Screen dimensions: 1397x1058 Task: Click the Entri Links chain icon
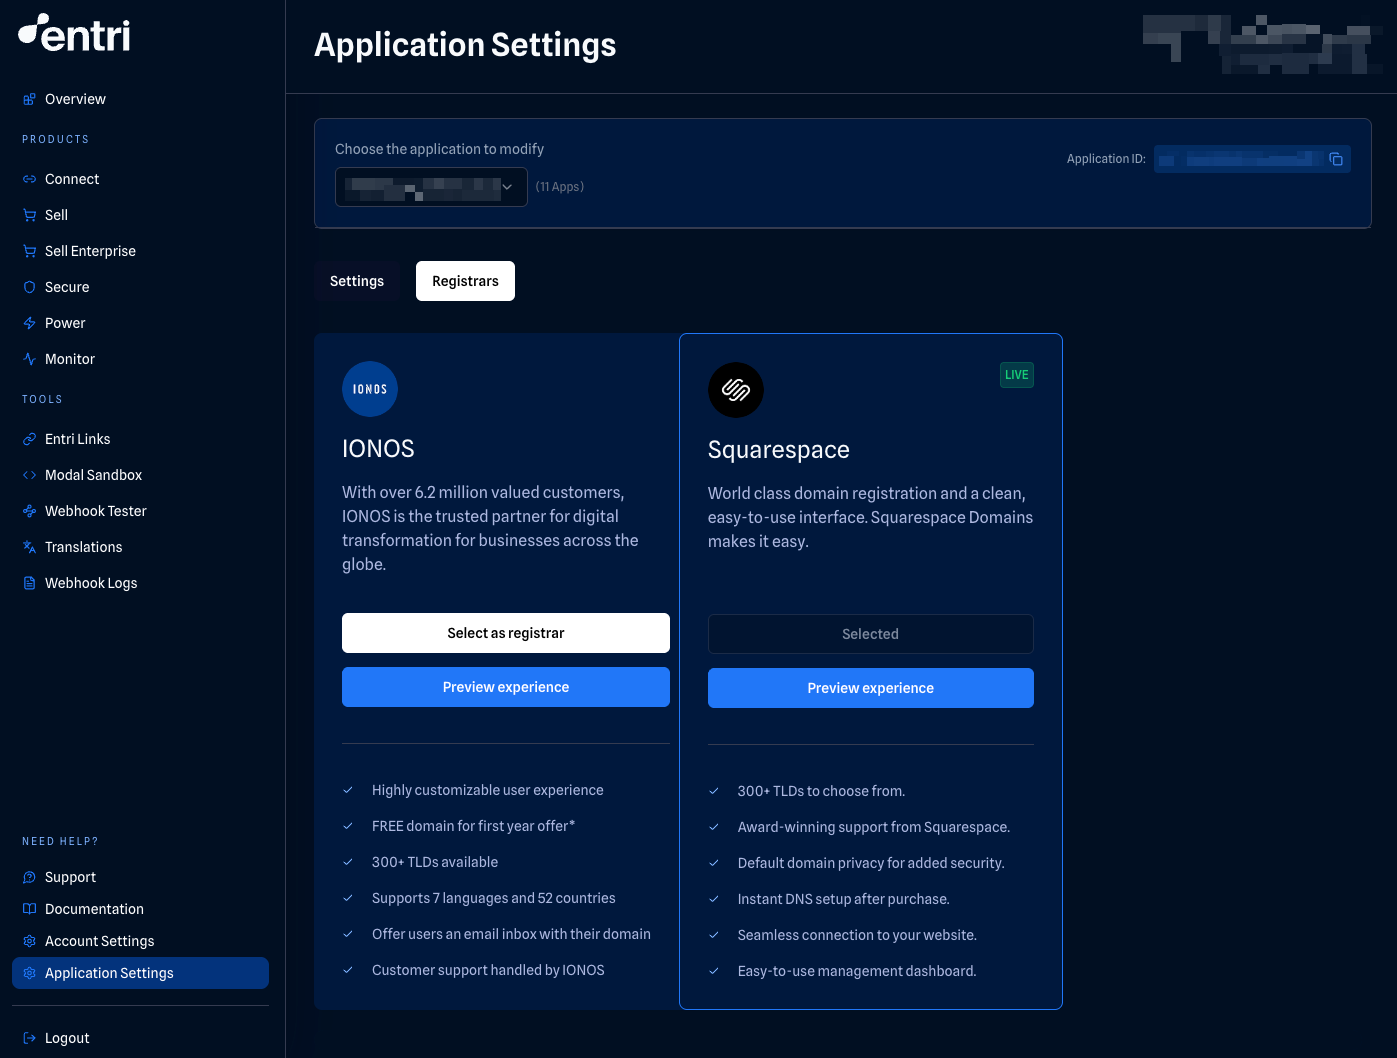coord(30,439)
